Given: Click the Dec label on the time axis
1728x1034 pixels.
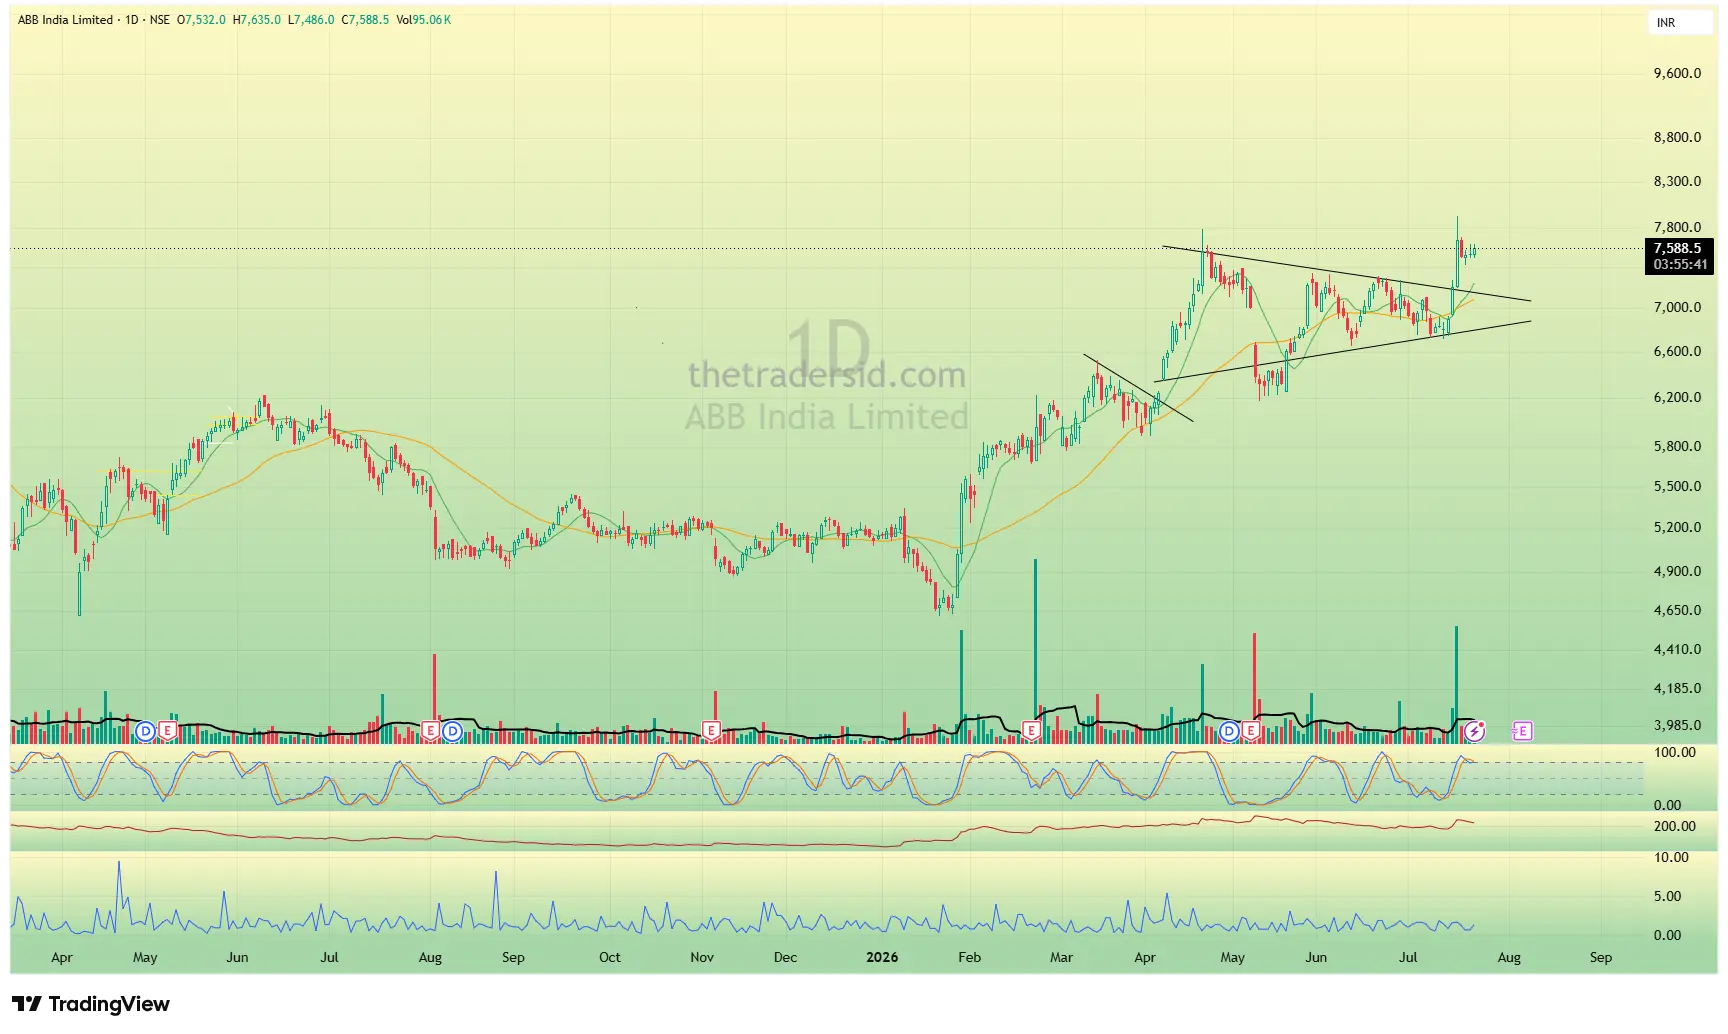Looking at the screenshot, I should point(786,957).
